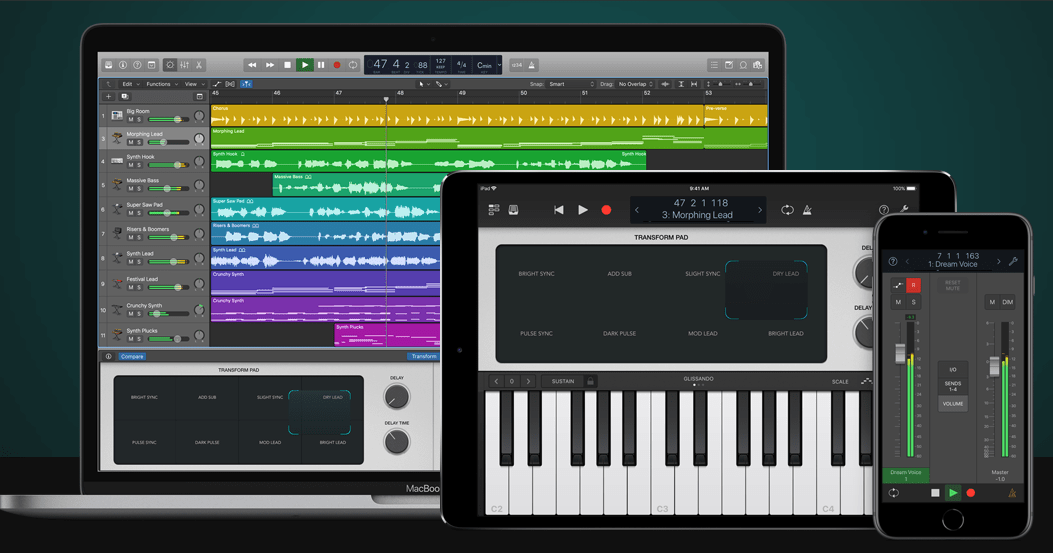Select ADD SUB on iPad Transform Pad
The height and width of the screenshot is (553, 1053).
(x=619, y=274)
